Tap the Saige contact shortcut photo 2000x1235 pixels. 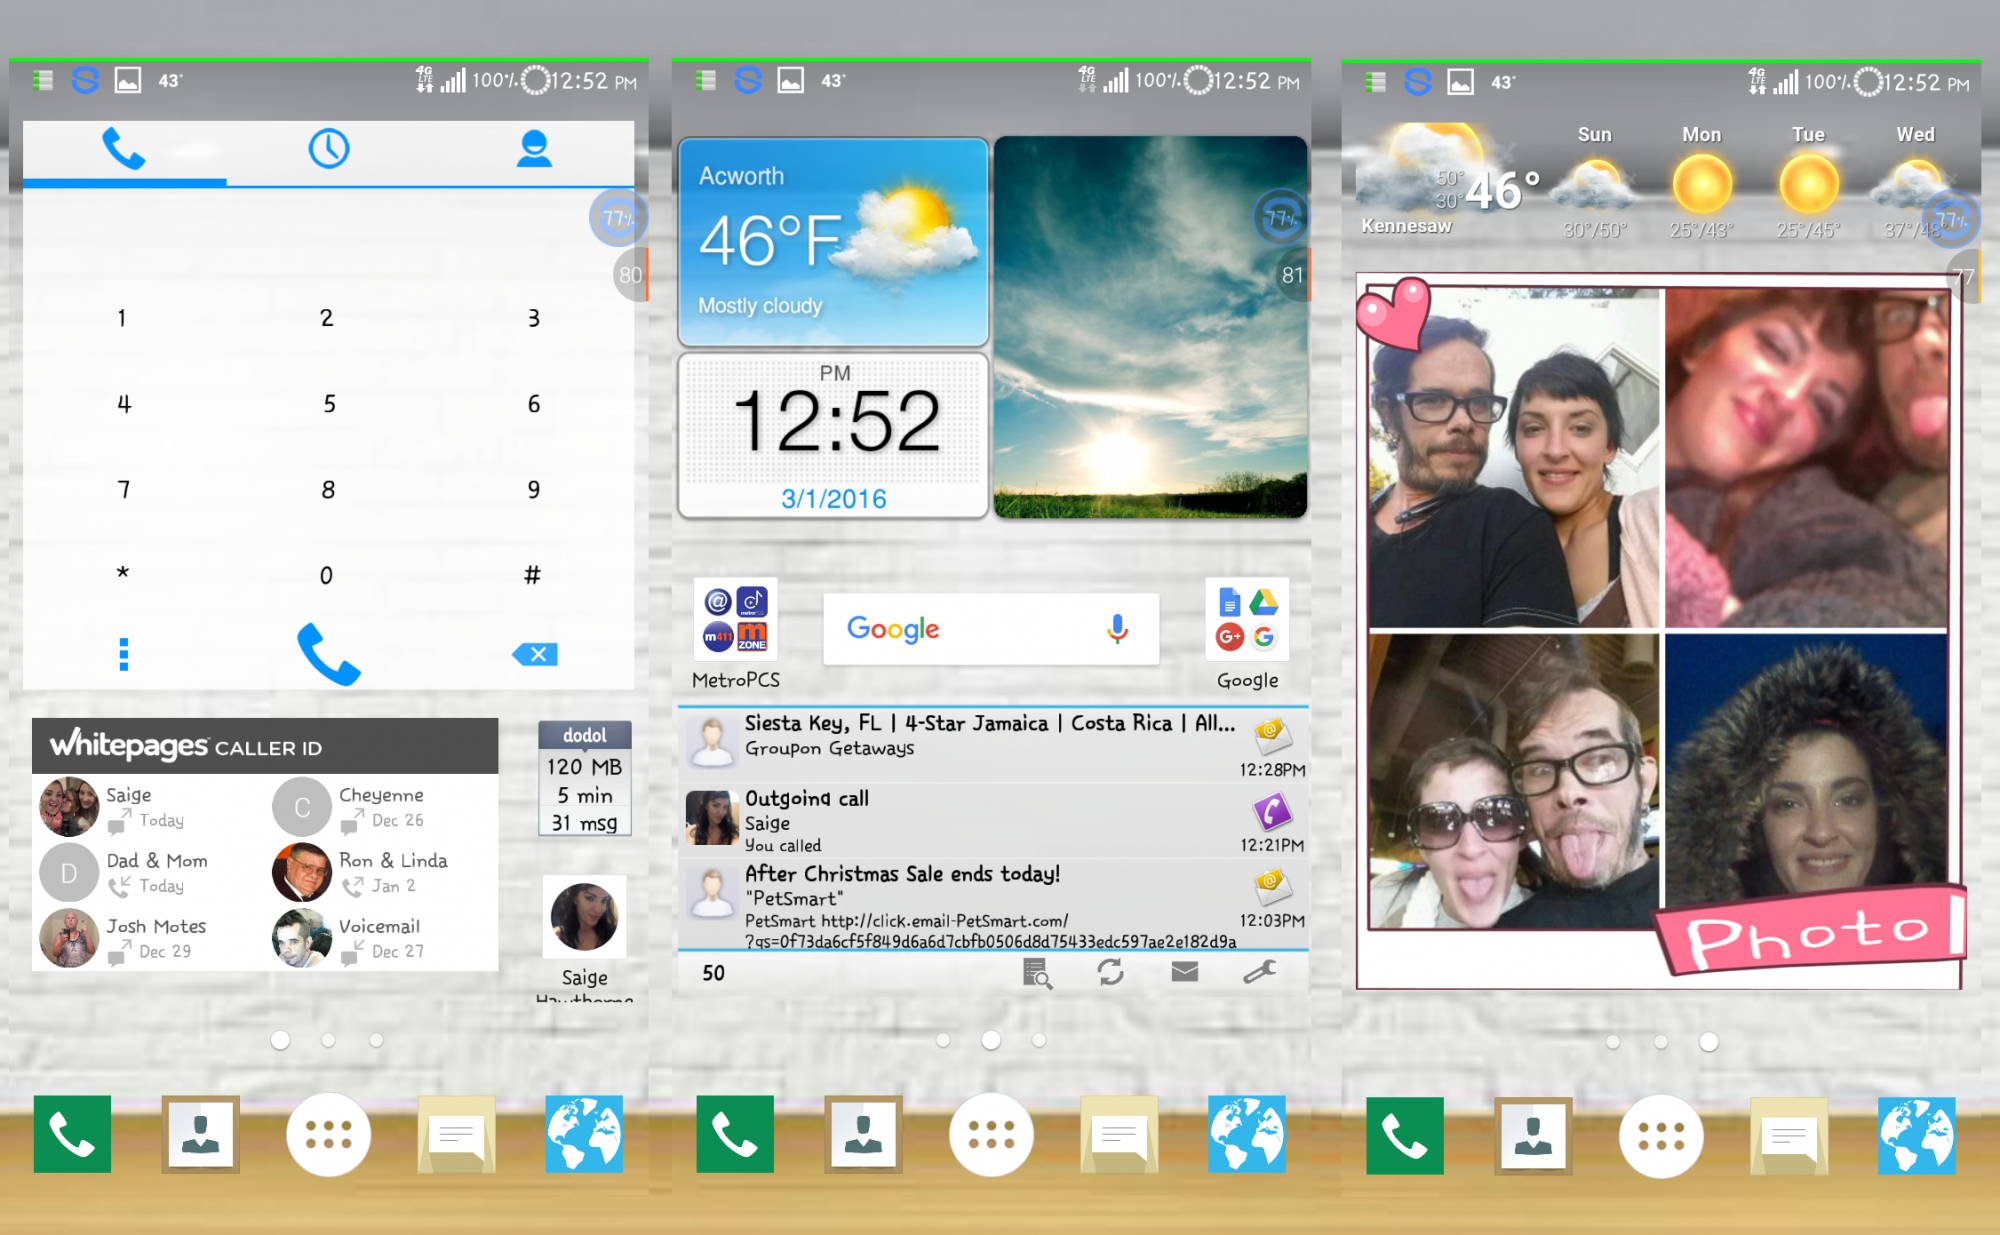pos(584,916)
